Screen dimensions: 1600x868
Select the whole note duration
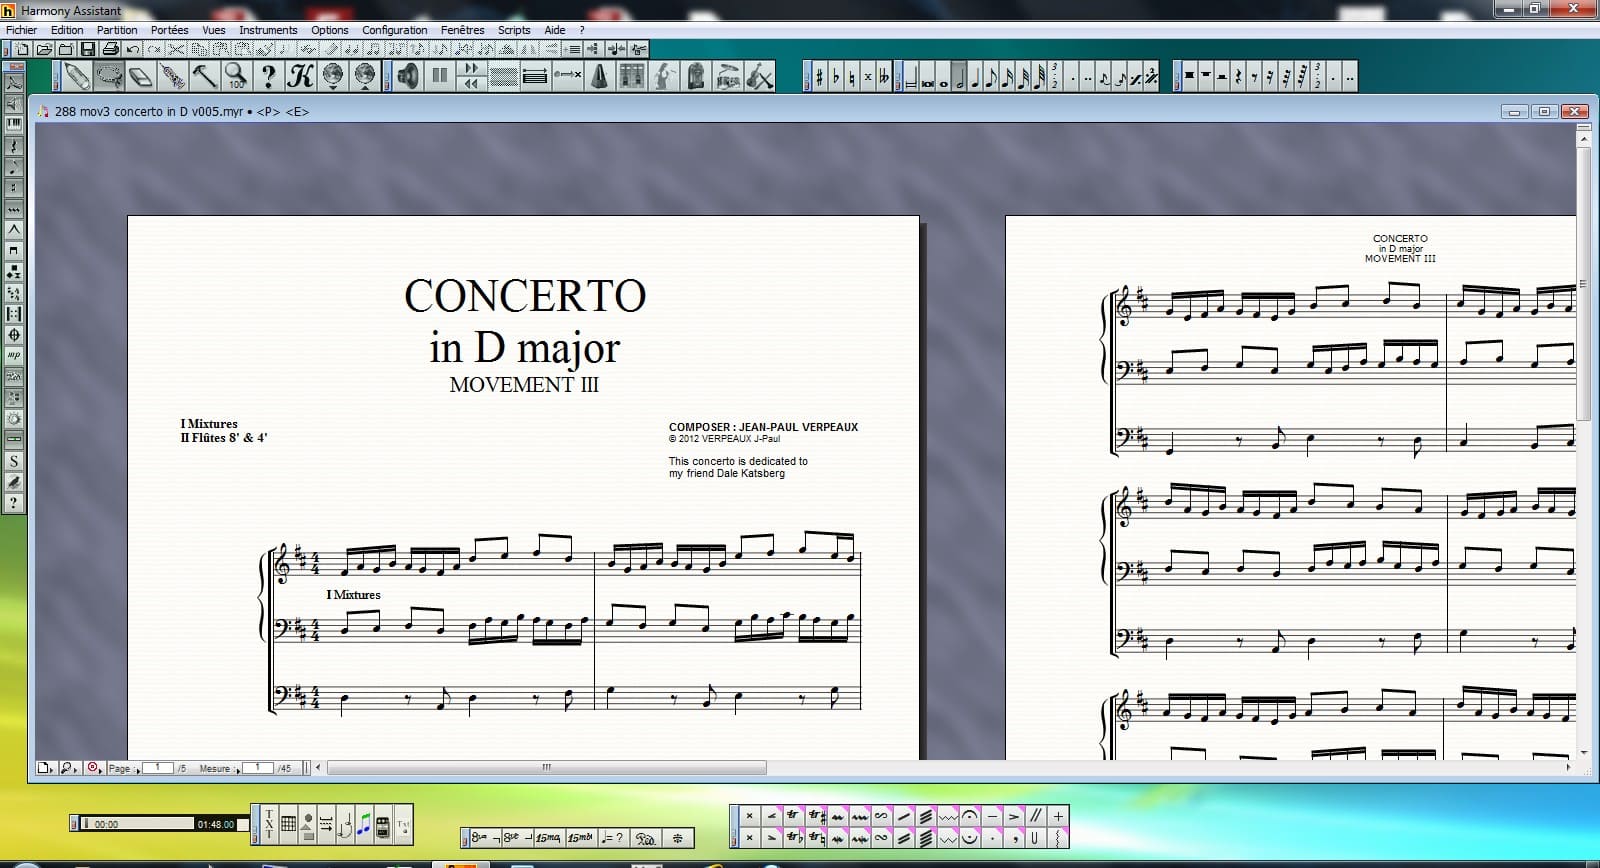944,77
